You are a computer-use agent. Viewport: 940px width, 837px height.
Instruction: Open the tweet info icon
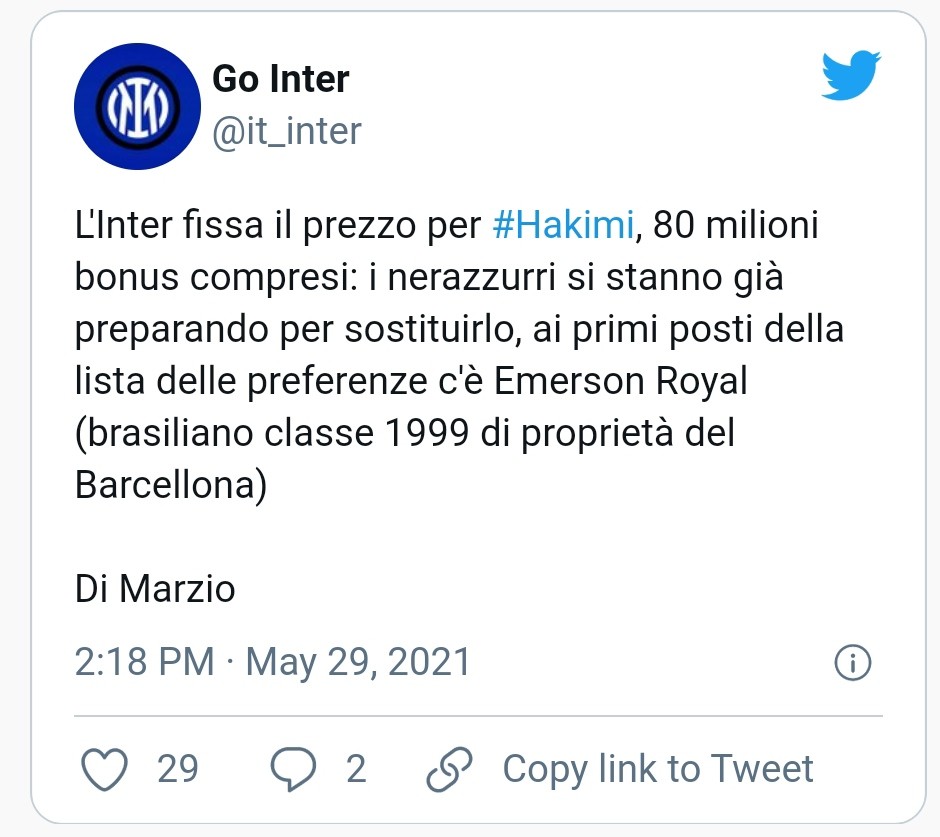click(x=852, y=662)
